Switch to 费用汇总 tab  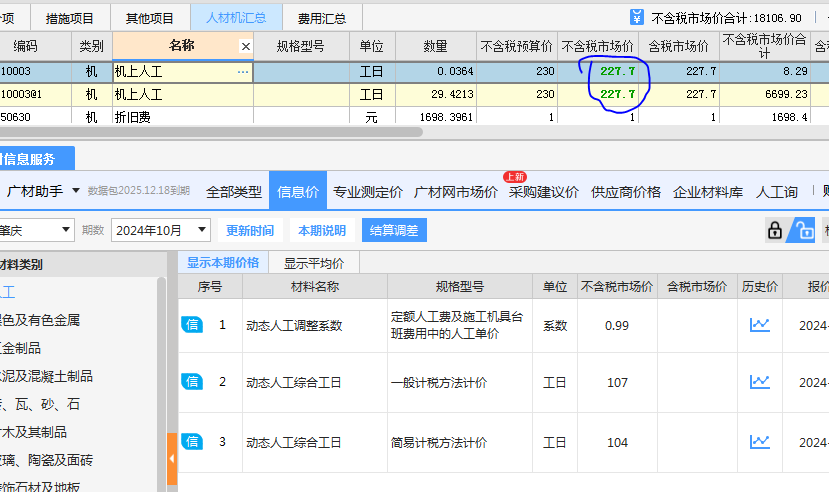tap(321, 18)
